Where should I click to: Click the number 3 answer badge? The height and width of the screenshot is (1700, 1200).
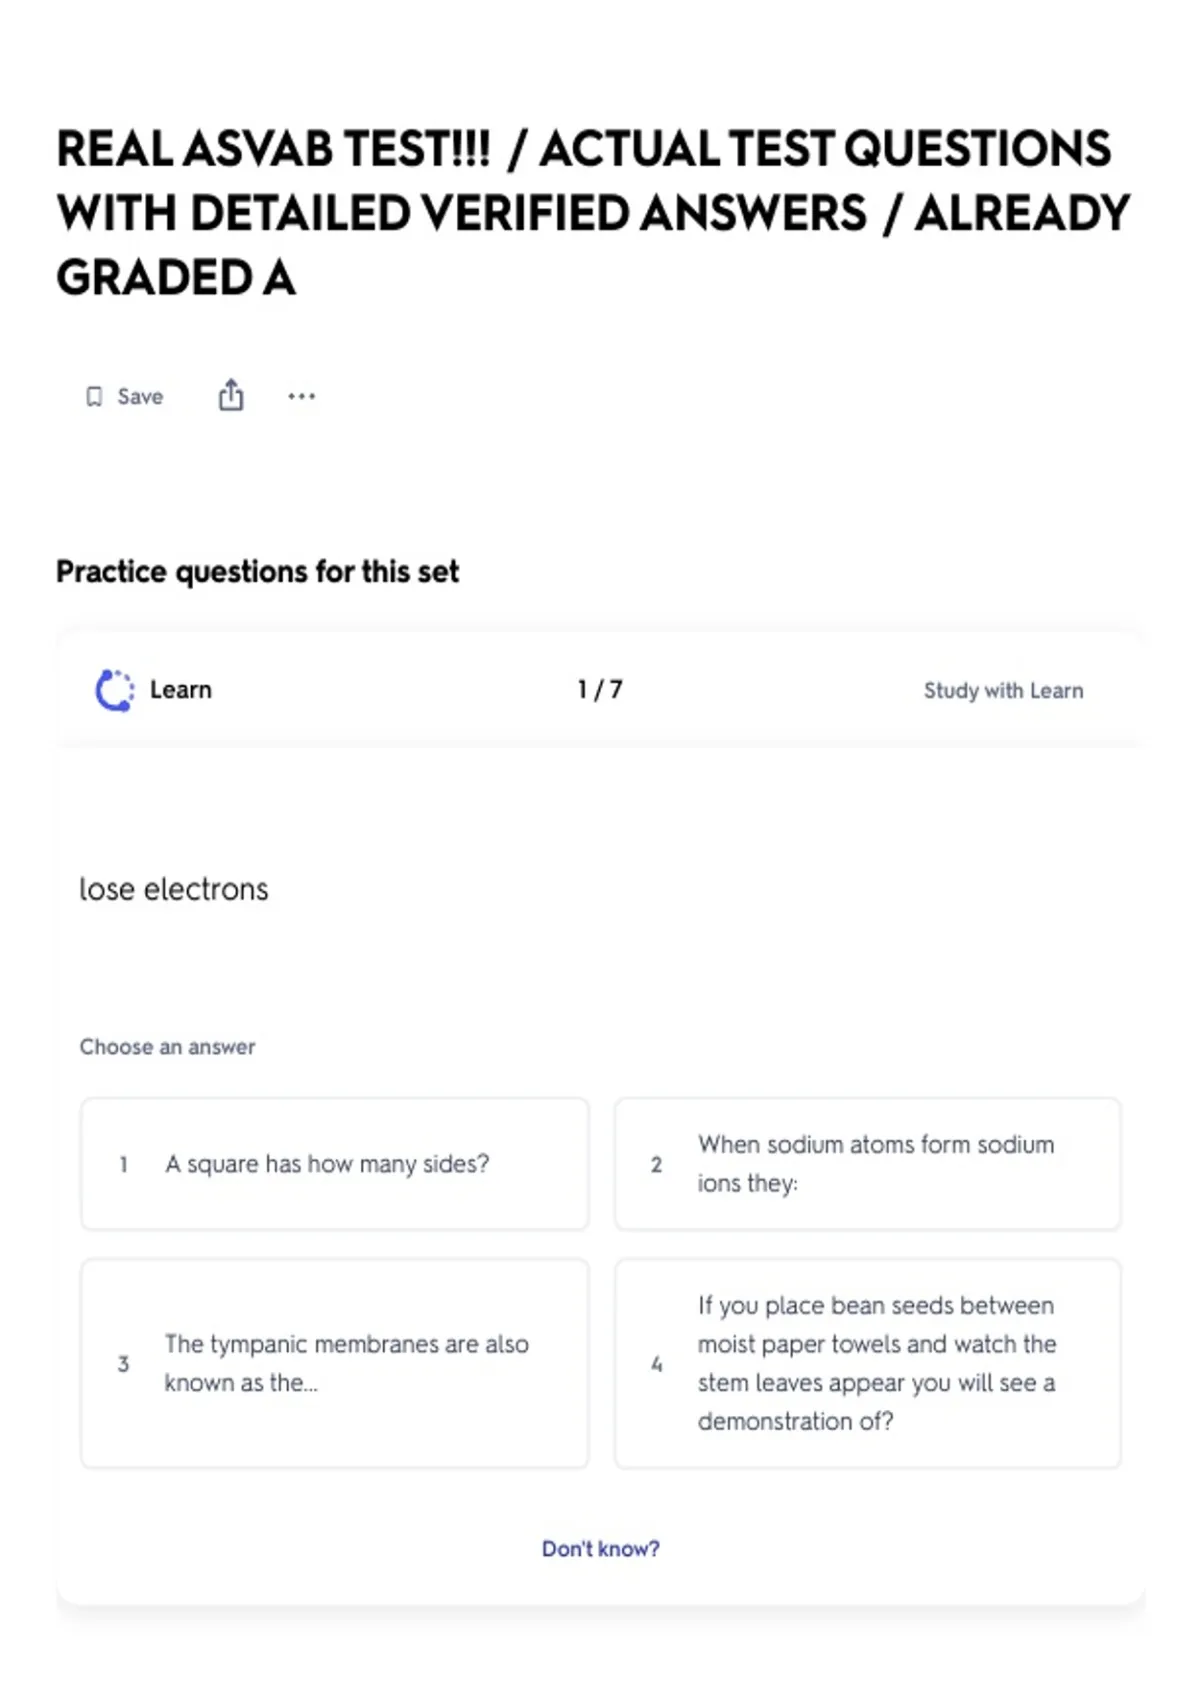tap(124, 1364)
